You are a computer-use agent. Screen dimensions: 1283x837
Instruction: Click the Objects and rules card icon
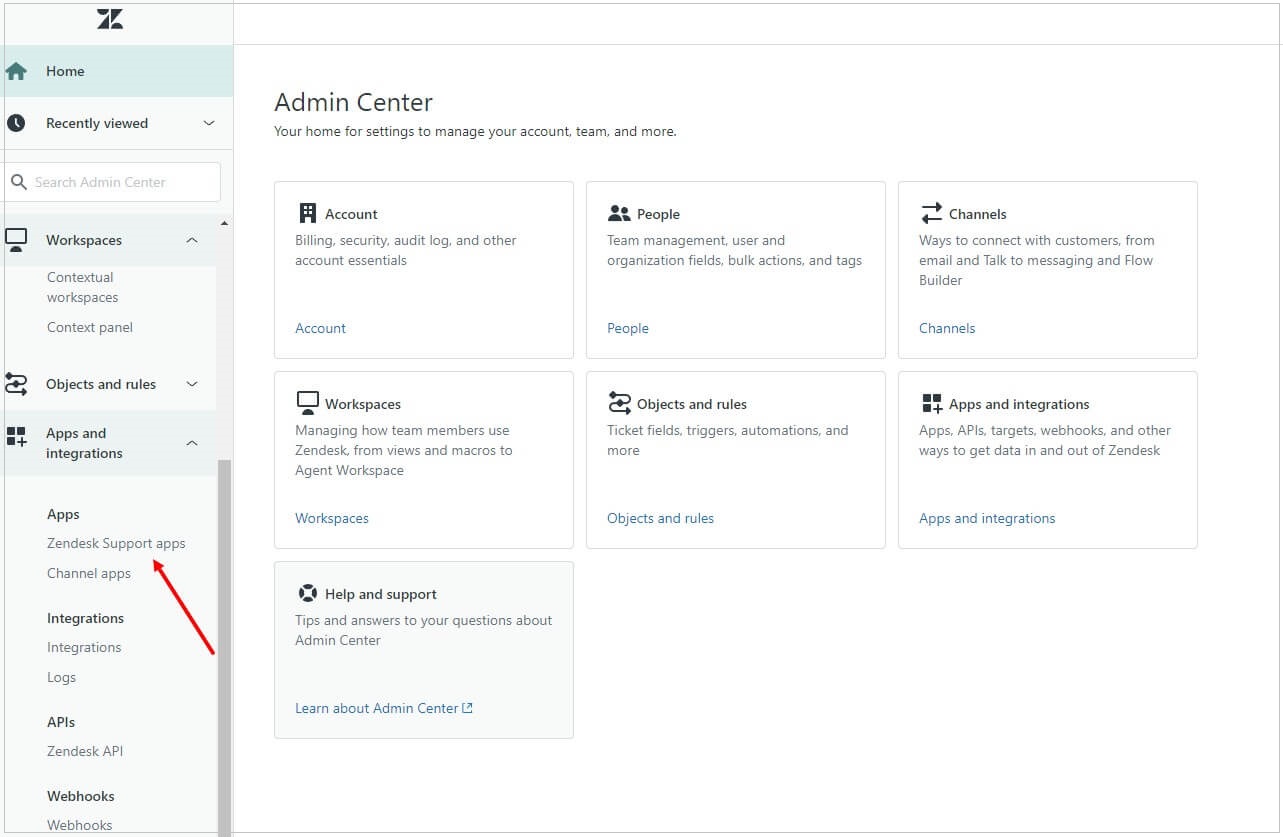(x=619, y=403)
